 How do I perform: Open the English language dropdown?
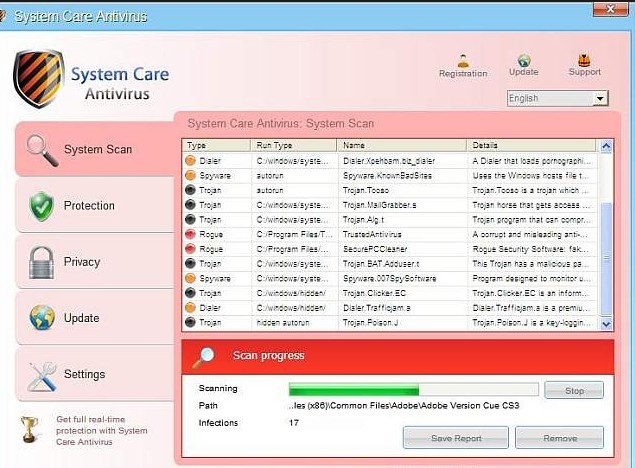(557, 98)
